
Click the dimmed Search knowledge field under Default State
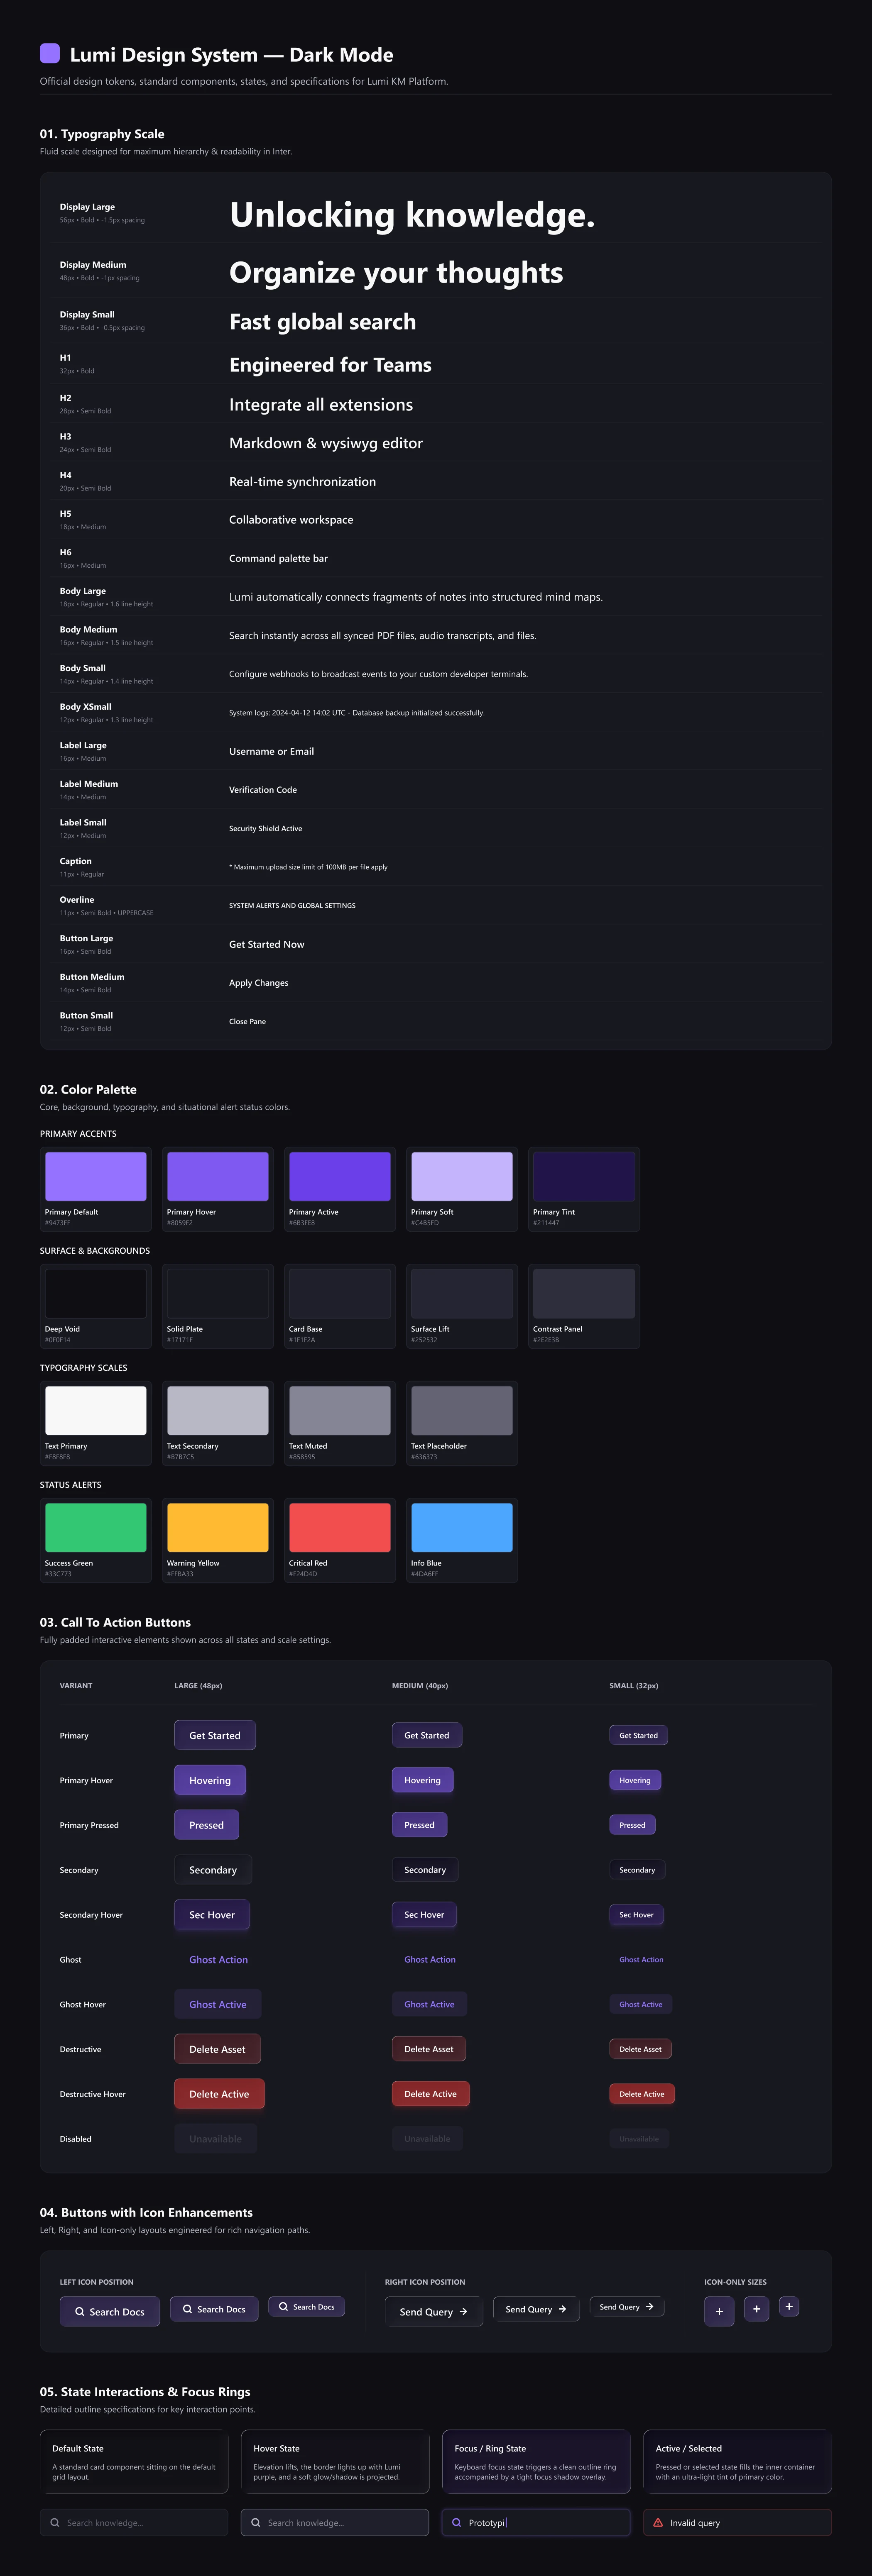tap(134, 2523)
